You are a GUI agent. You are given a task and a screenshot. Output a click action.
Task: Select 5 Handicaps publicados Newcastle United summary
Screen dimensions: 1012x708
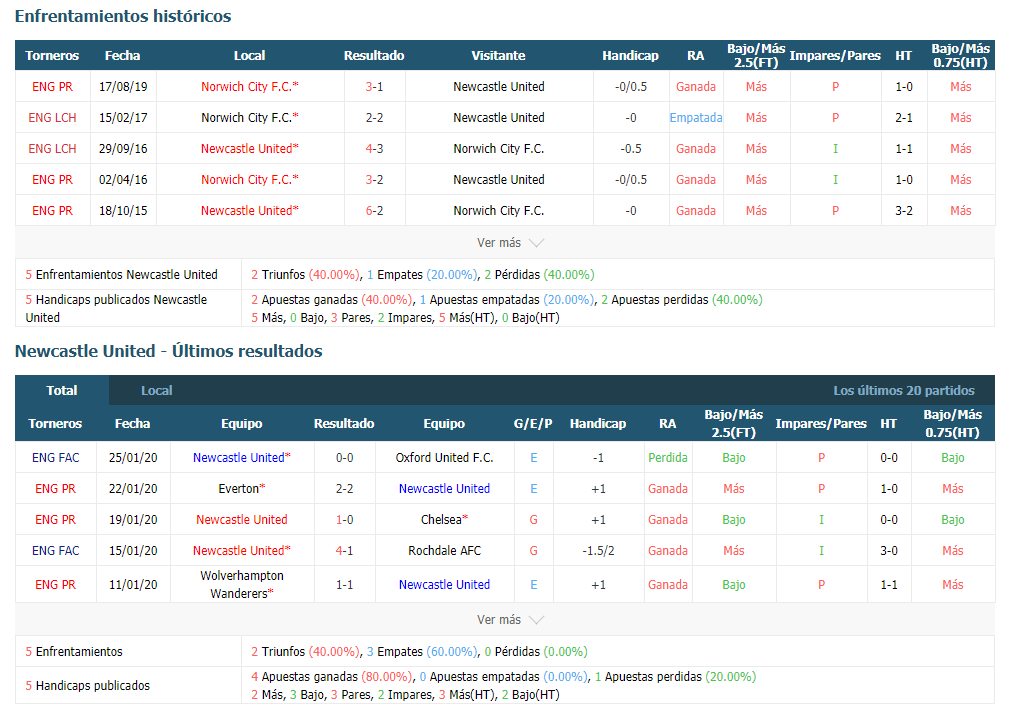click(x=116, y=308)
